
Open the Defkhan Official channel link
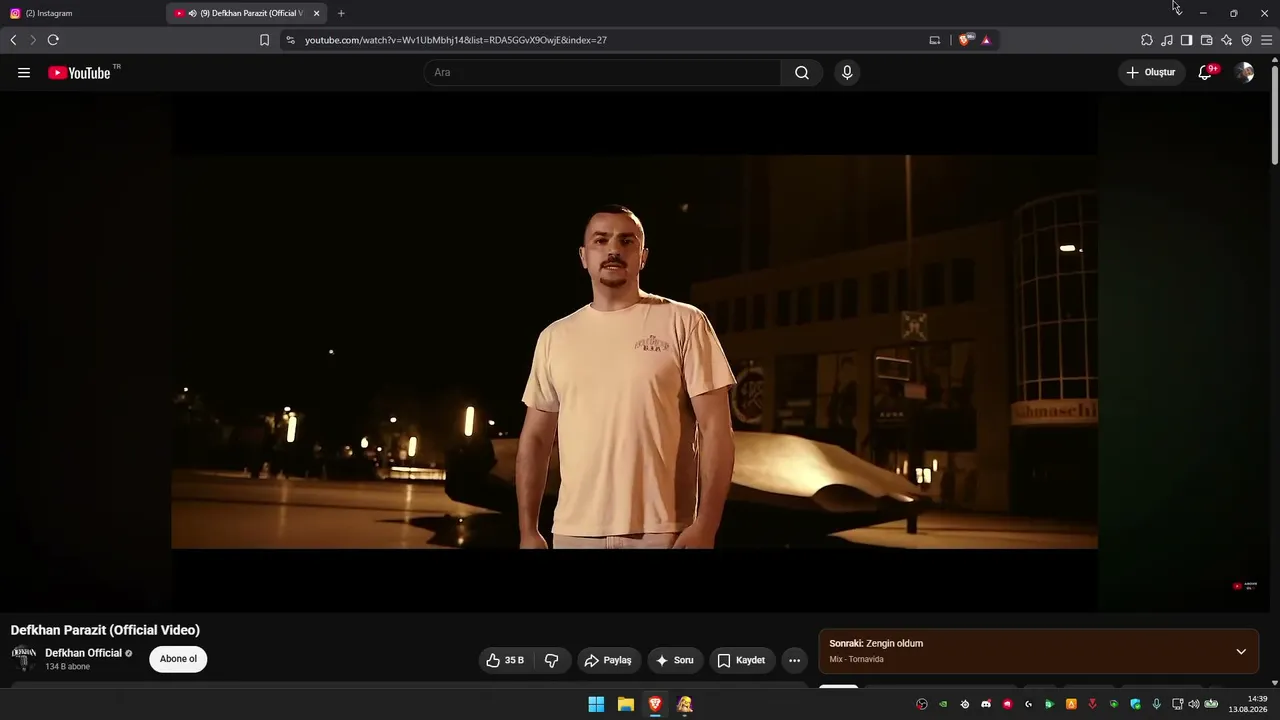click(83, 653)
